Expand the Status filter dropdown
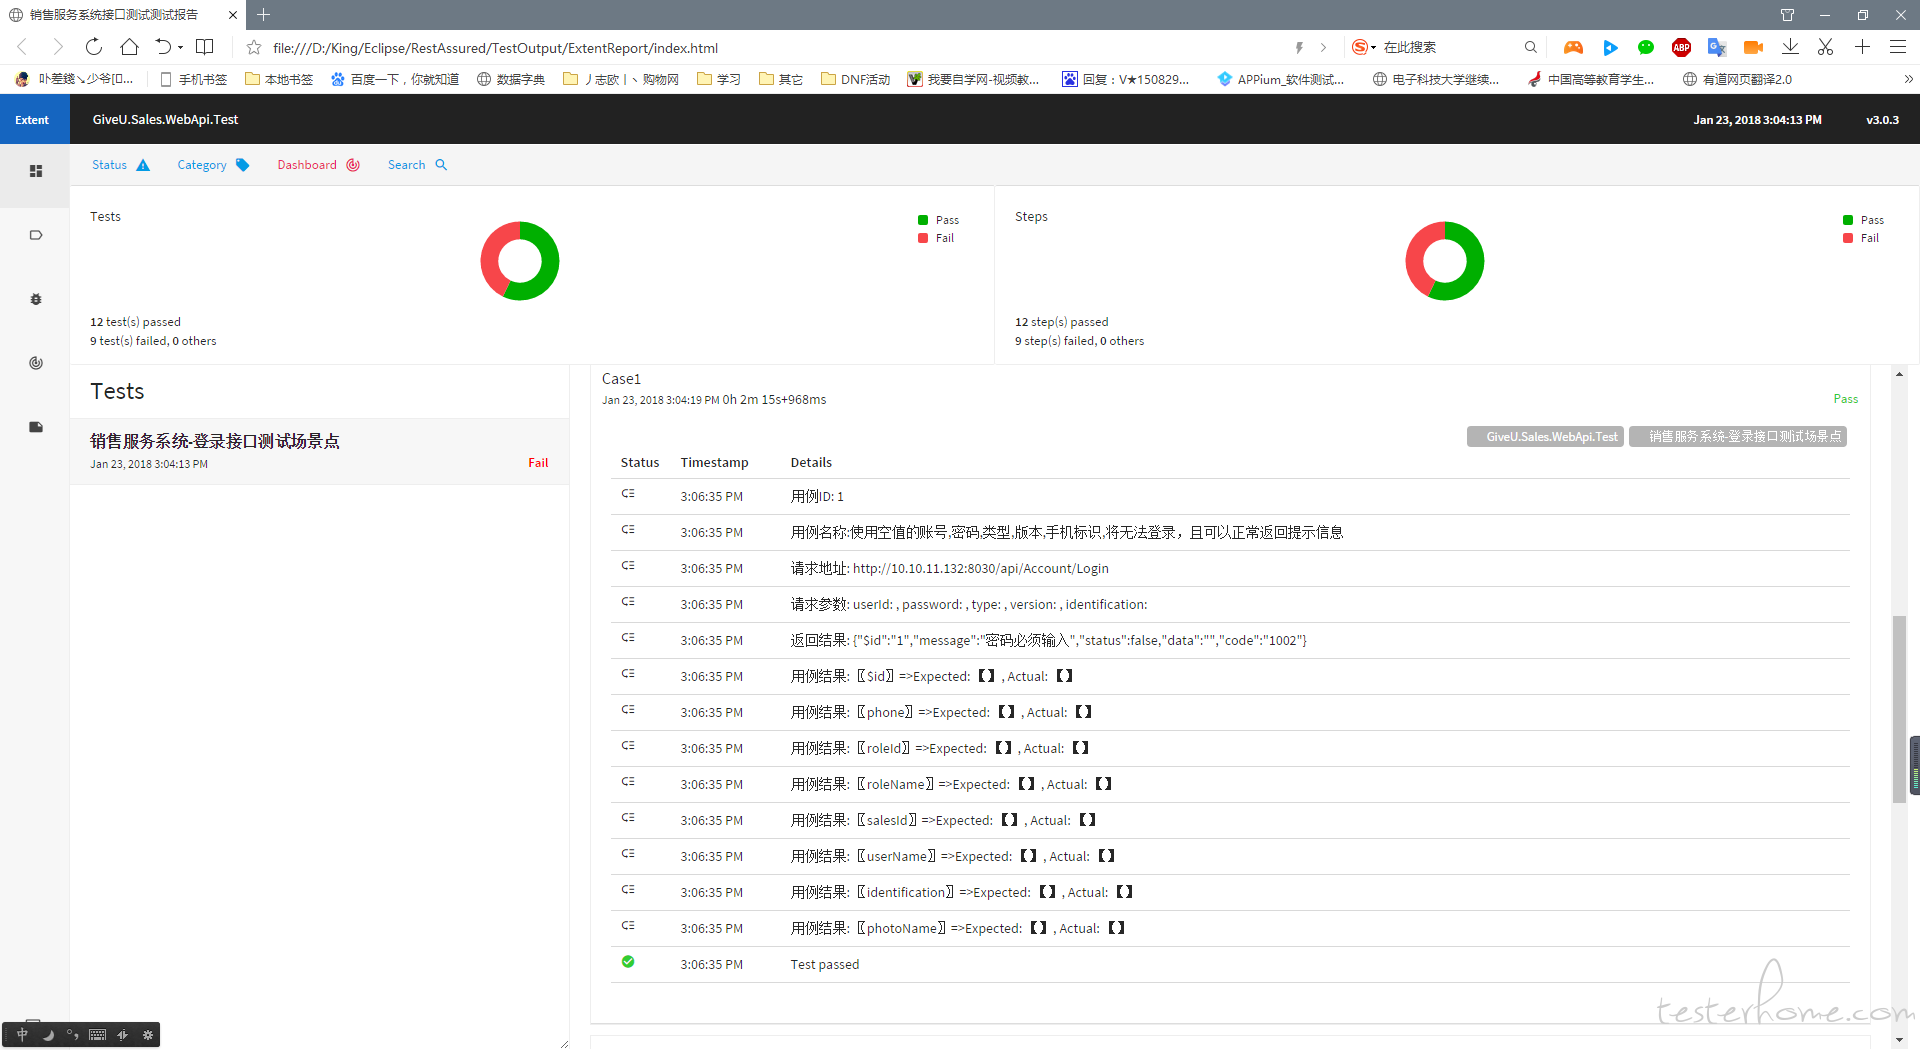The height and width of the screenshot is (1050, 1920). (x=120, y=165)
